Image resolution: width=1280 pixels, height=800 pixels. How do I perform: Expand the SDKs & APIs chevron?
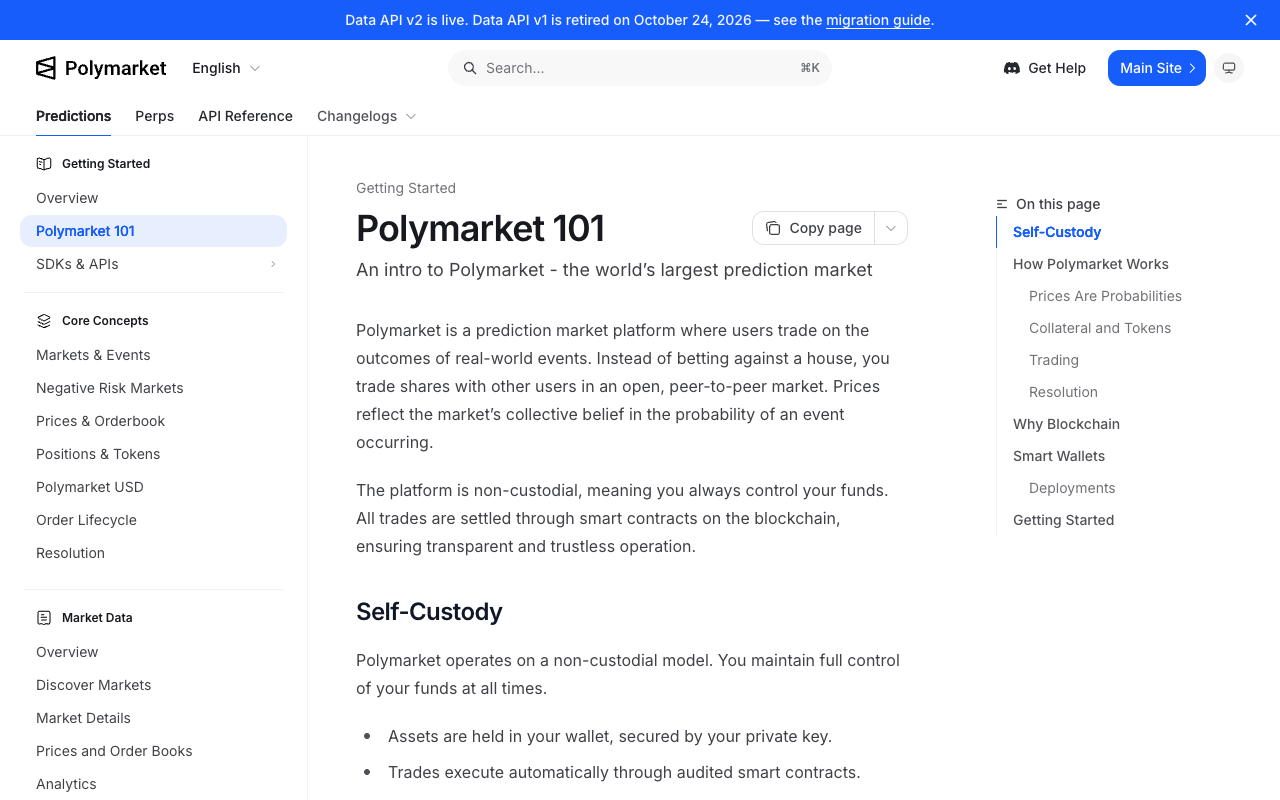(273, 264)
